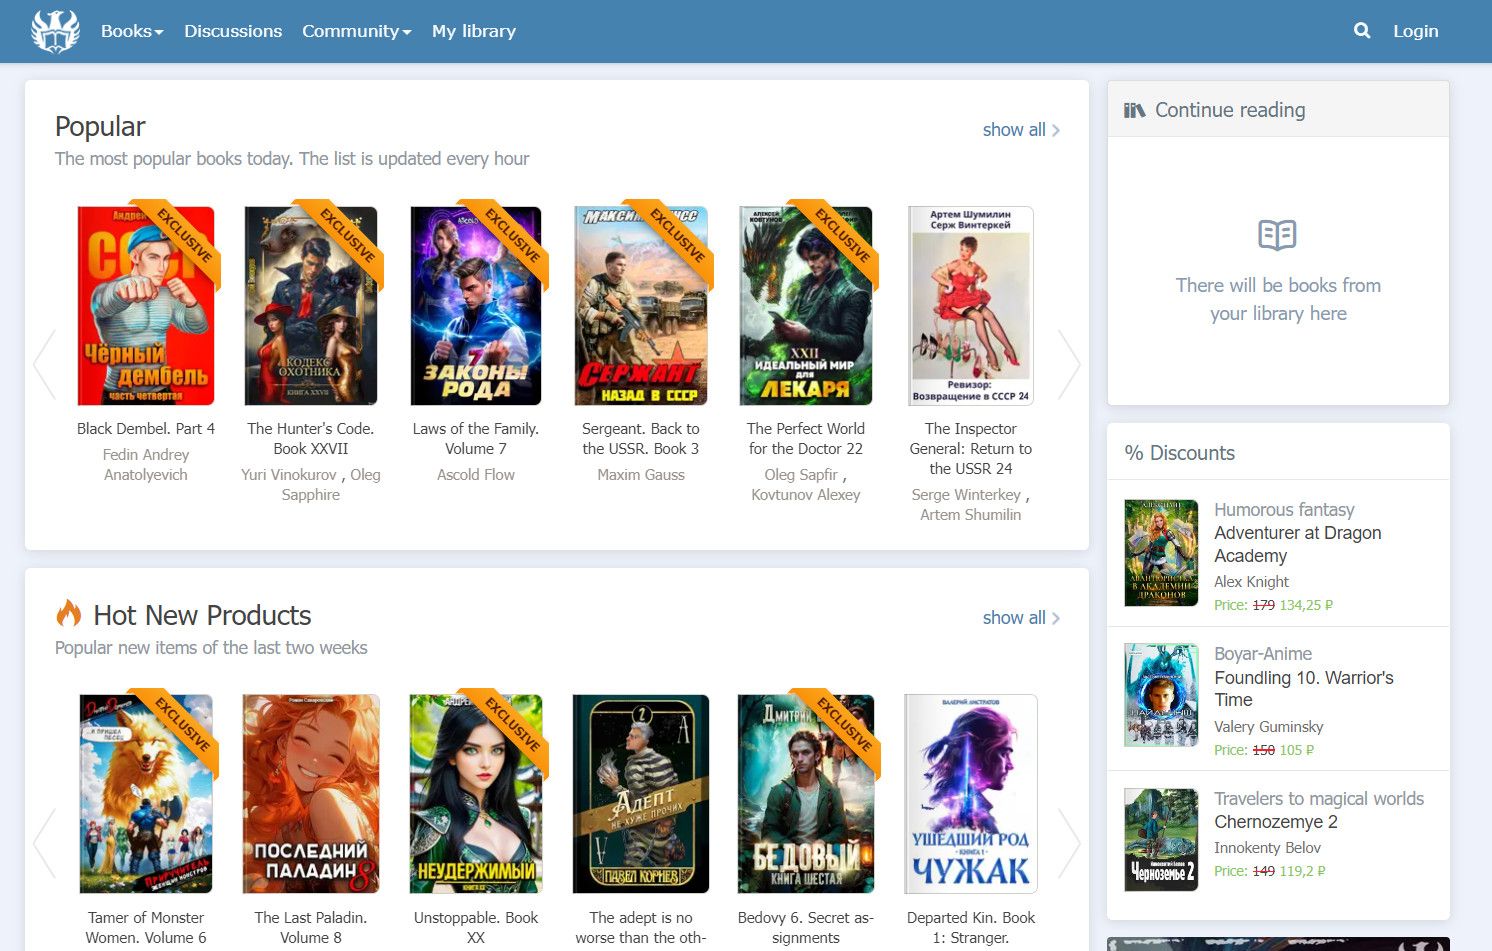
Task: Click the Chernozemye 2 title
Action: point(1276,822)
